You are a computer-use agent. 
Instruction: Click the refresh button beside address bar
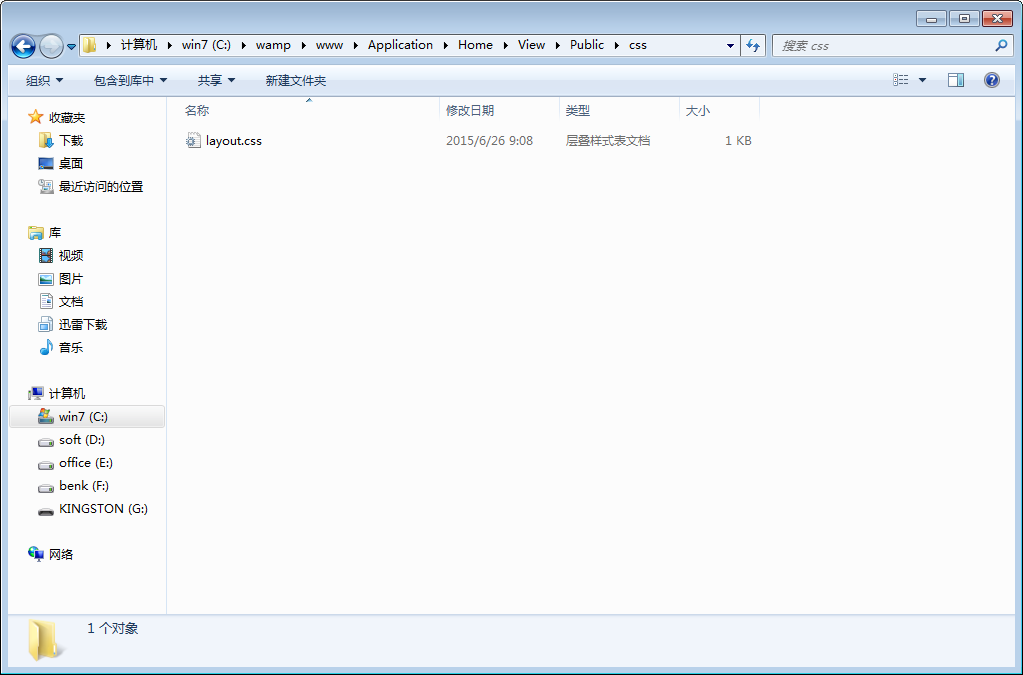(754, 46)
